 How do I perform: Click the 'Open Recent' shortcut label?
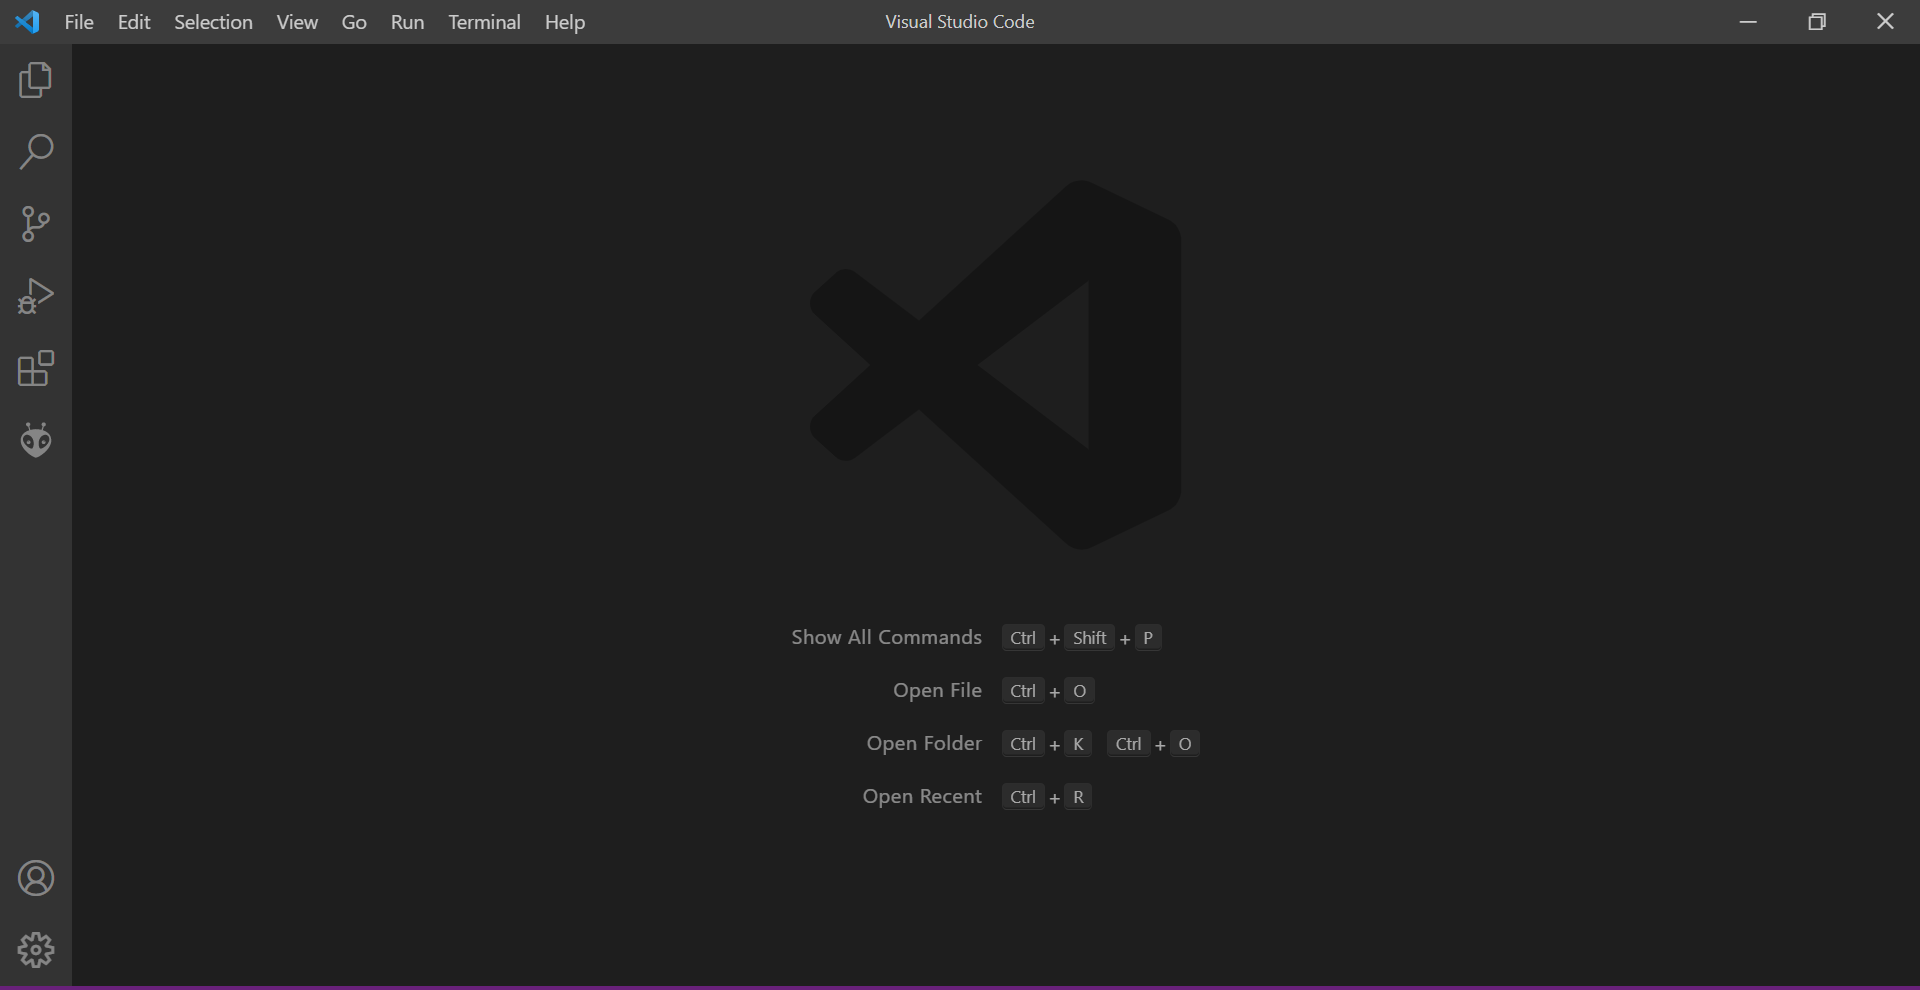point(922,796)
